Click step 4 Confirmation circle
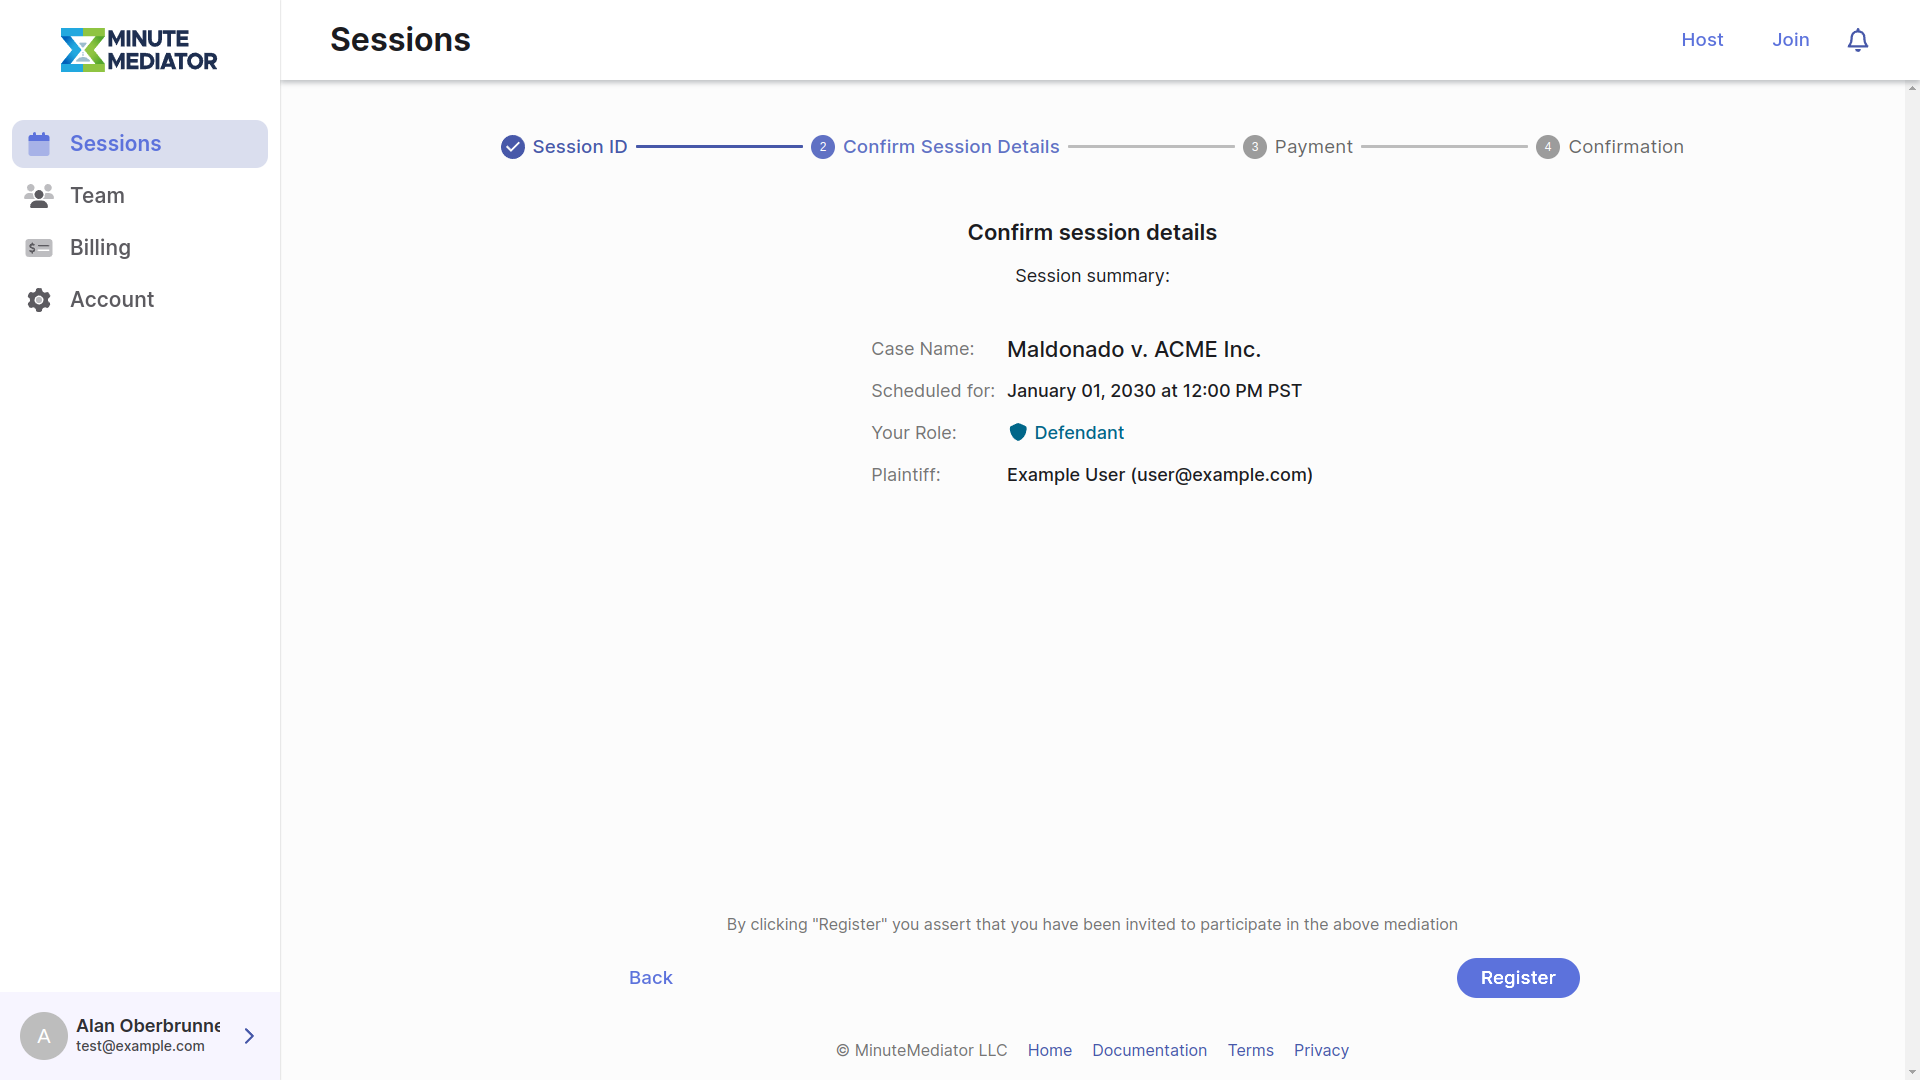Screen dimensions: 1920x1080 (1548, 146)
